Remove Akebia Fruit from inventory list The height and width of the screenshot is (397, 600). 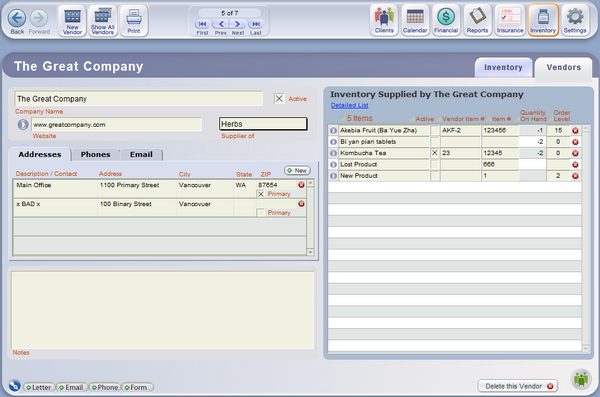(x=575, y=131)
